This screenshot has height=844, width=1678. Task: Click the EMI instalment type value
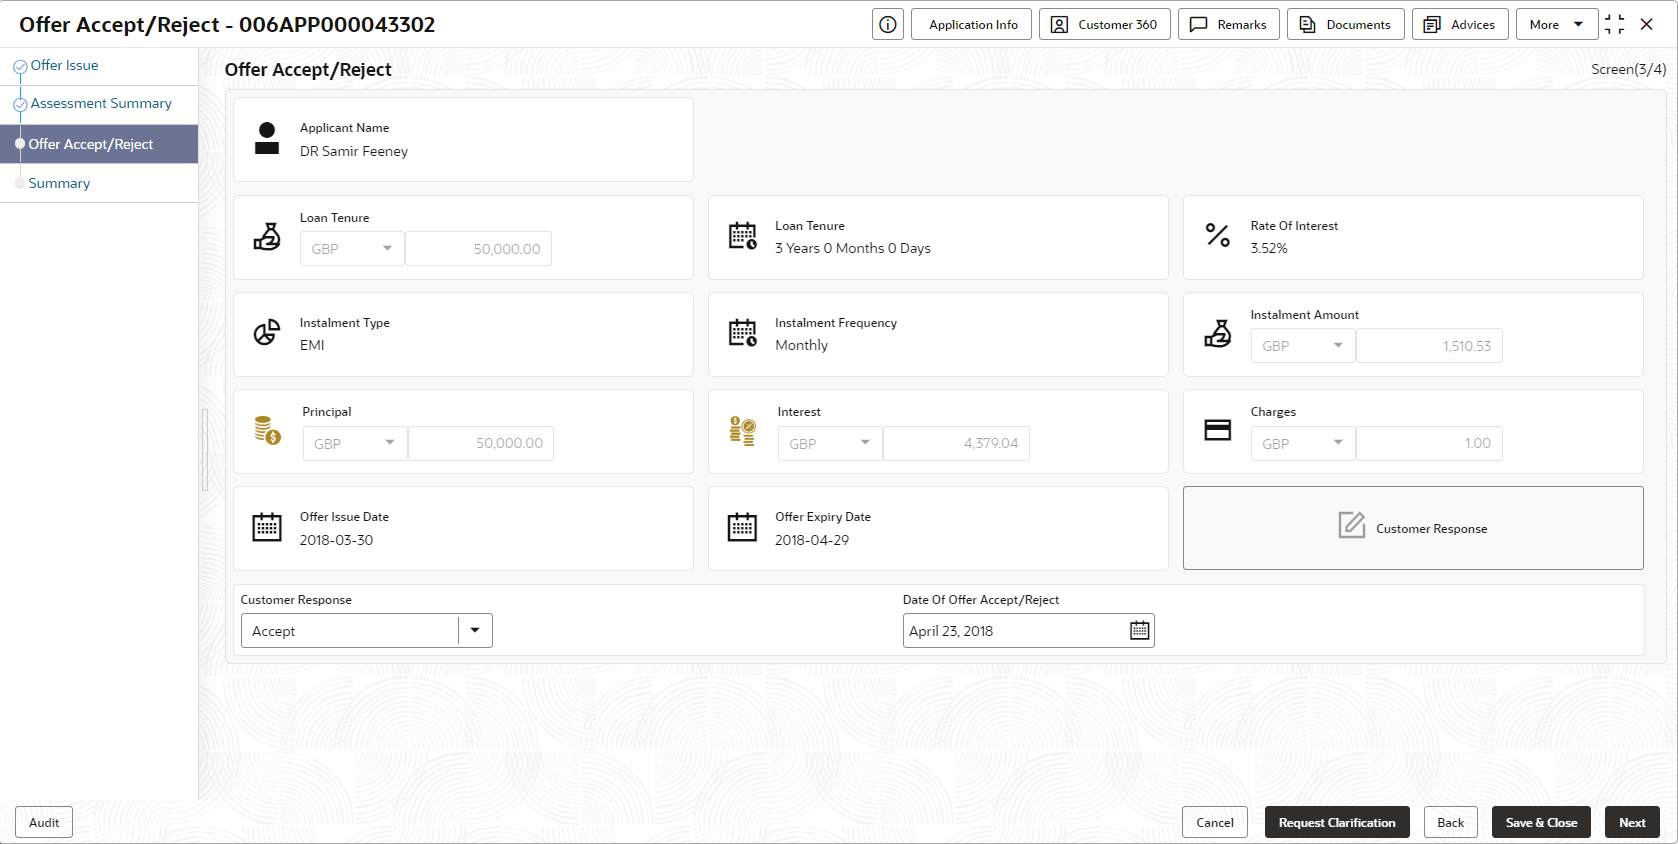(x=312, y=346)
